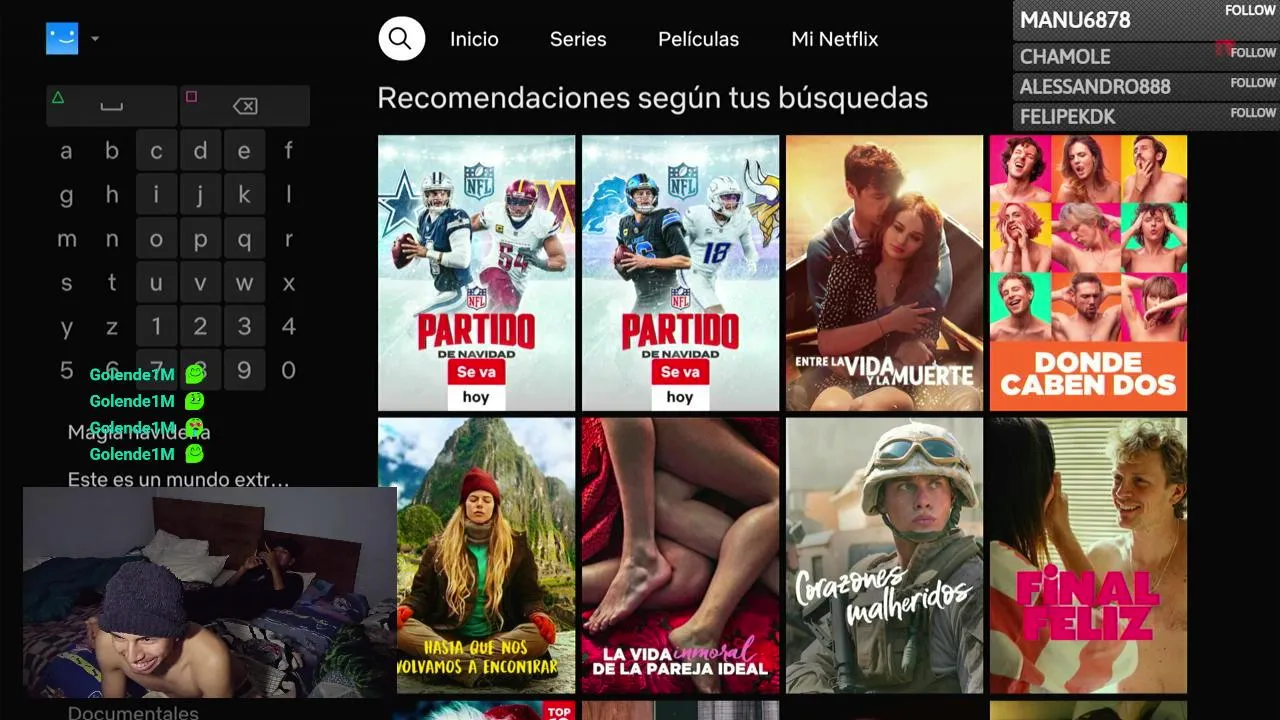The width and height of the screenshot is (1280, 720).
Task: Open Lions vs Vikings Partido de Navidad poster
Action: pyautogui.click(x=680, y=273)
